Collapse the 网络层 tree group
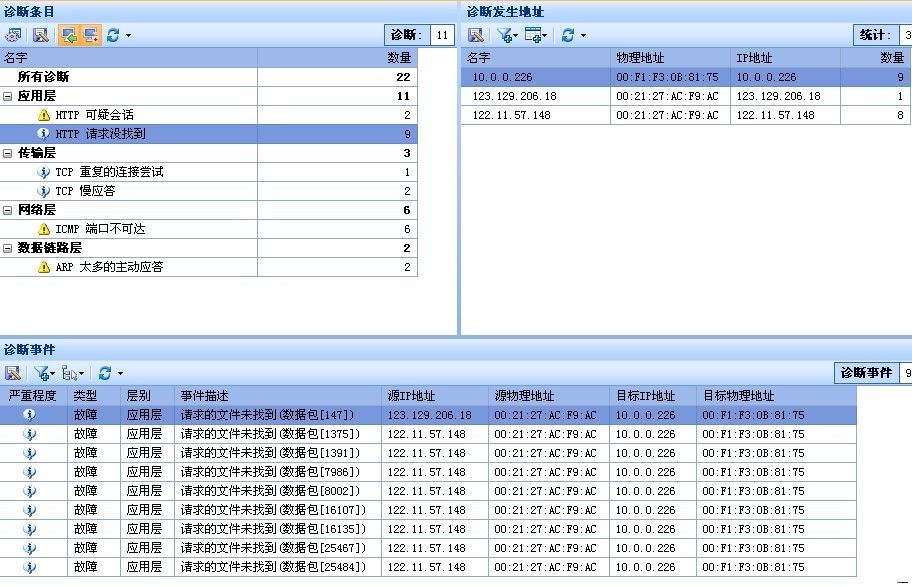 click(8, 210)
